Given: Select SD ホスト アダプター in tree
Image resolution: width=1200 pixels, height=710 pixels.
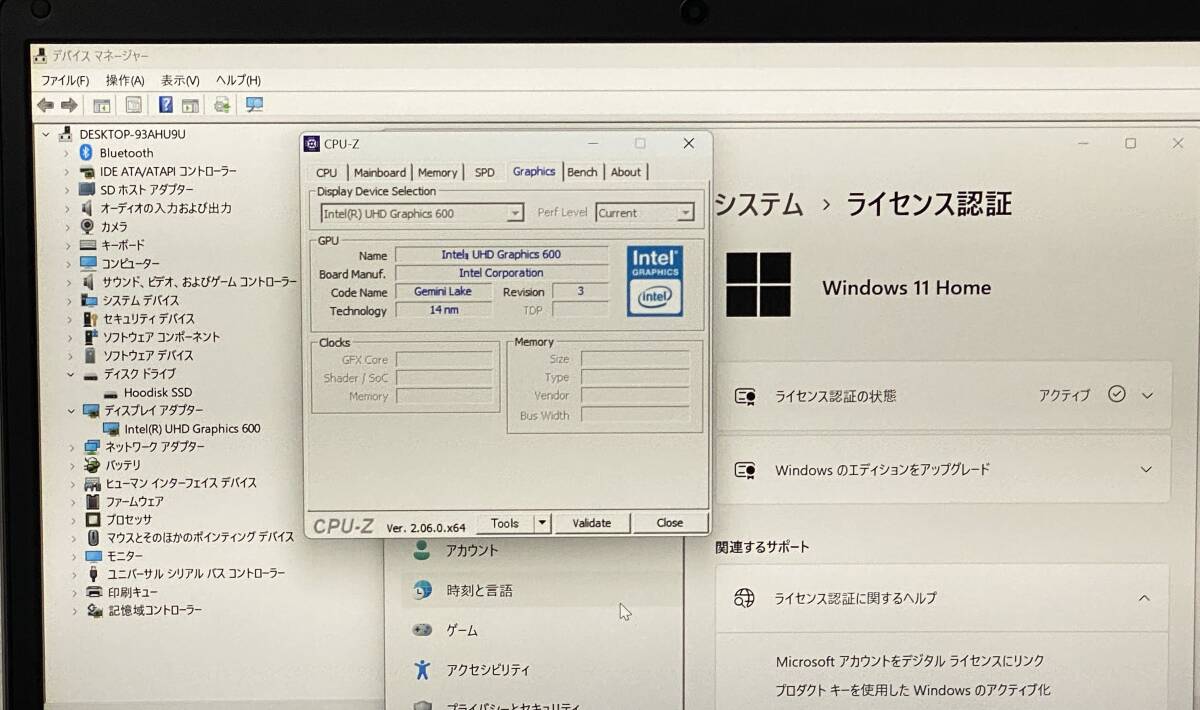Looking at the screenshot, I should click(147, 190).
